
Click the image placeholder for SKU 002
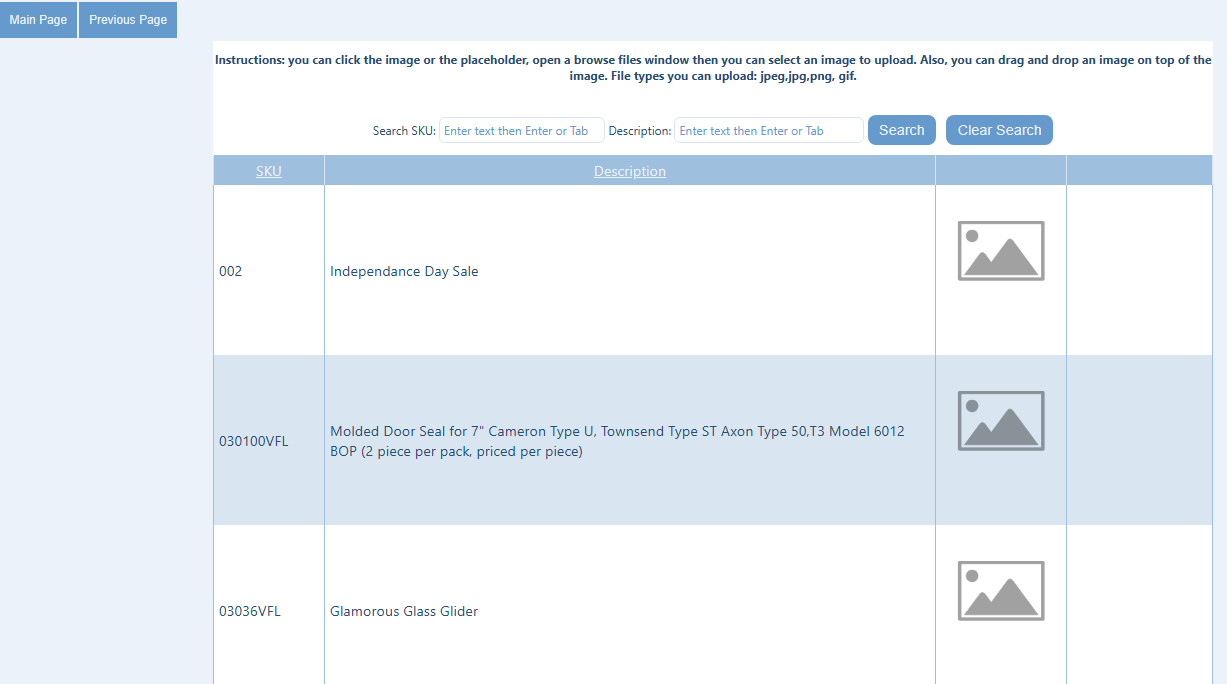point(1000,250)
